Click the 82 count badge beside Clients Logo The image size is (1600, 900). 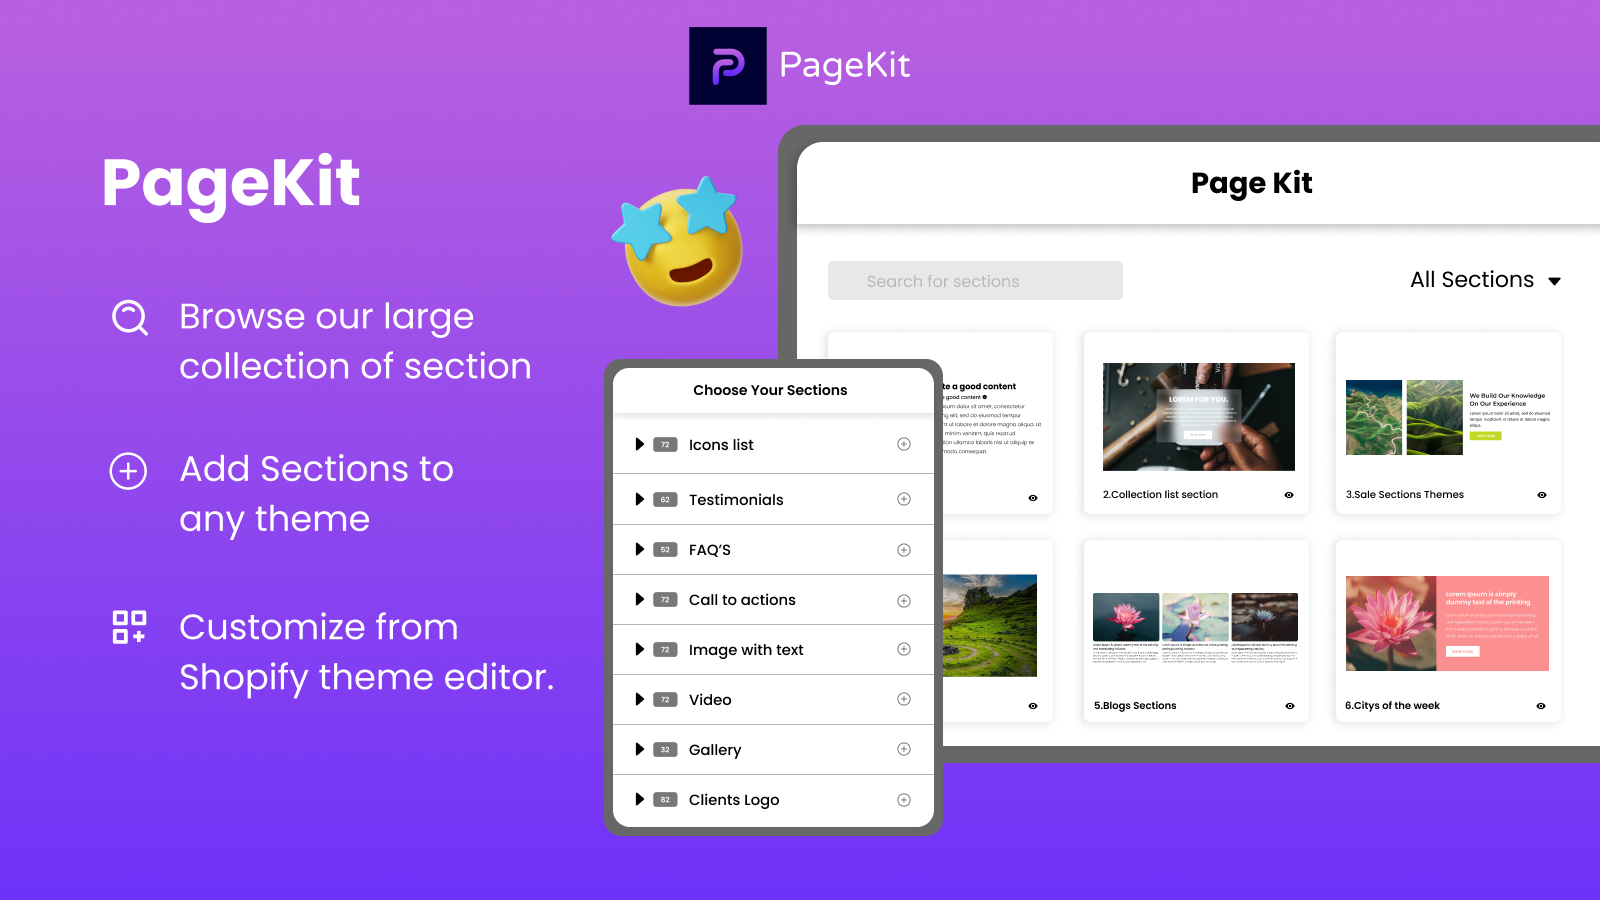pos(665,800)
